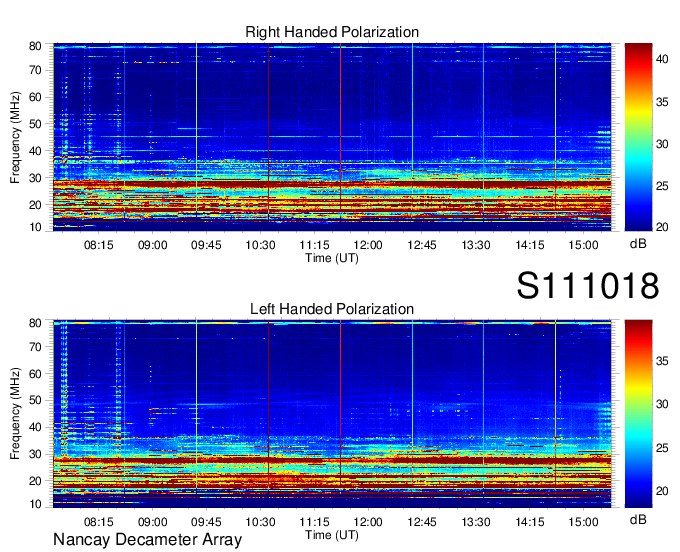
Task: Click the "70" frequency tick of Right Handed plot
Action: pyautogui.click(x=36, y=70)
